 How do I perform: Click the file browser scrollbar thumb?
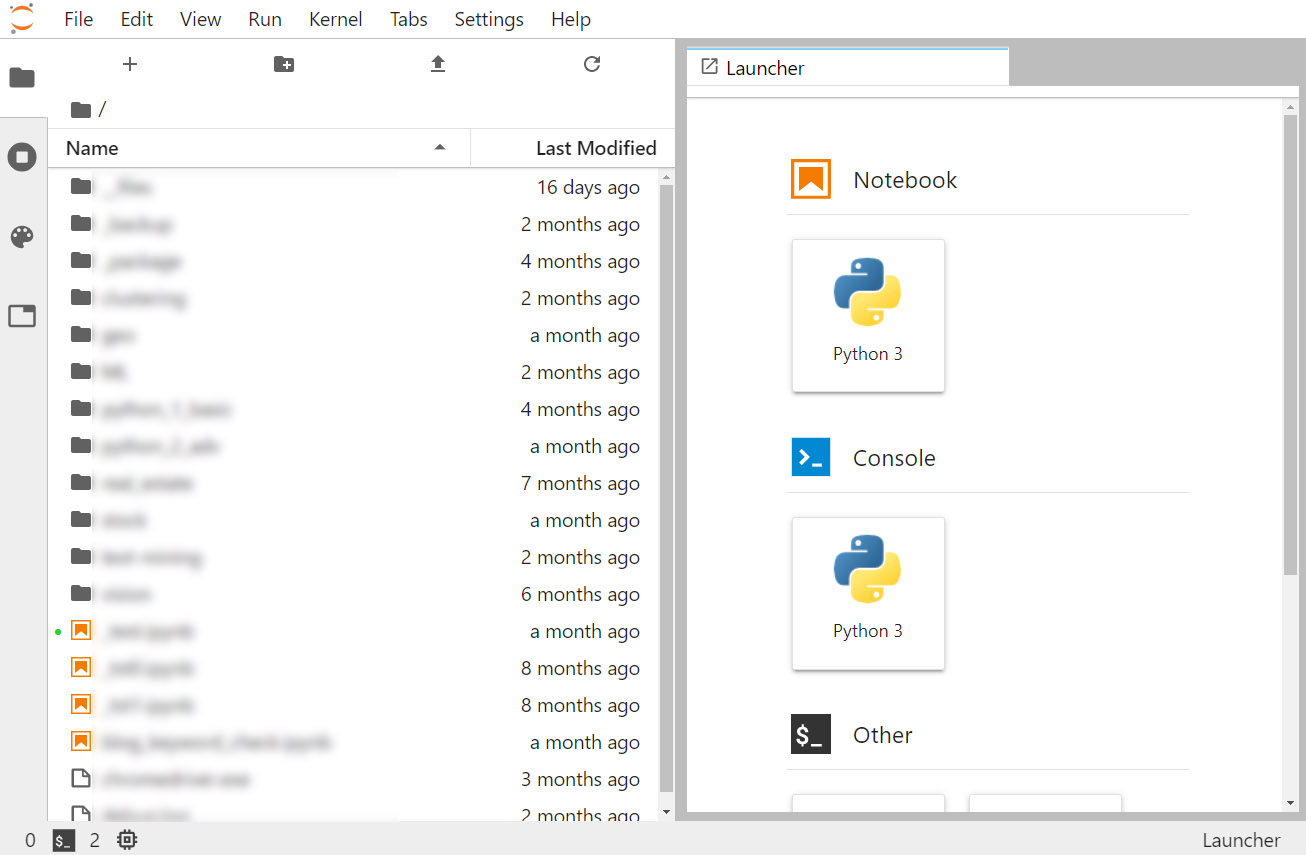coord(667,488)
